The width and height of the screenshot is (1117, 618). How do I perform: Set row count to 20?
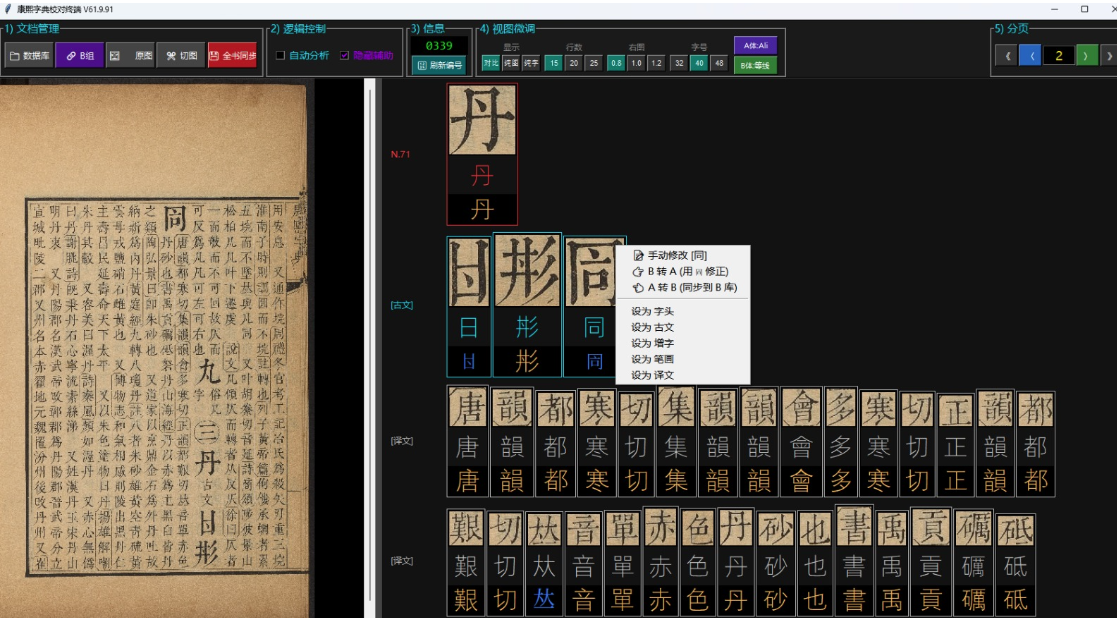574,63
